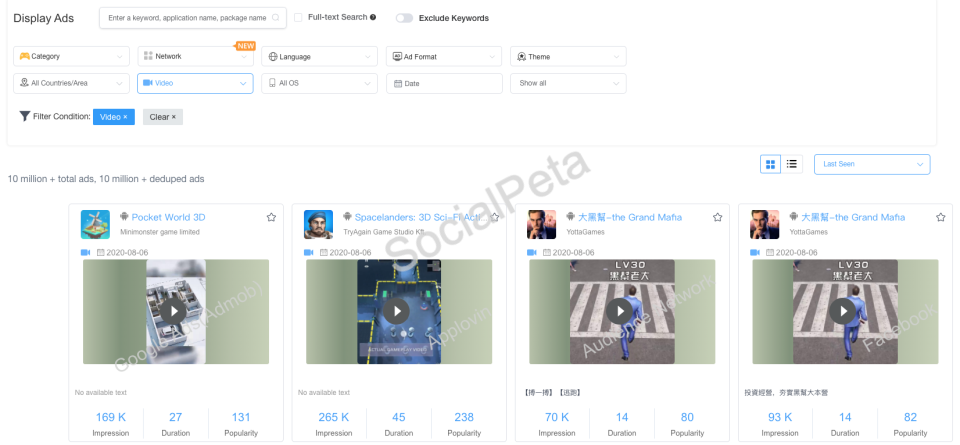Play the Spacelanders video ad

[x=397, y=312]
